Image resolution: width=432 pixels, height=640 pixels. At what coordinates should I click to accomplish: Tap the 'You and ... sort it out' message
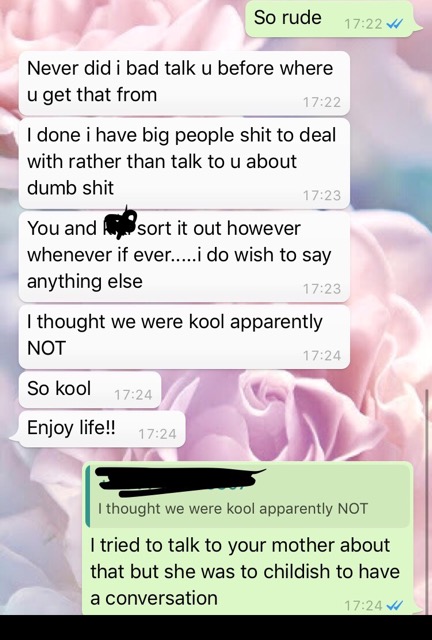point(184,256)
